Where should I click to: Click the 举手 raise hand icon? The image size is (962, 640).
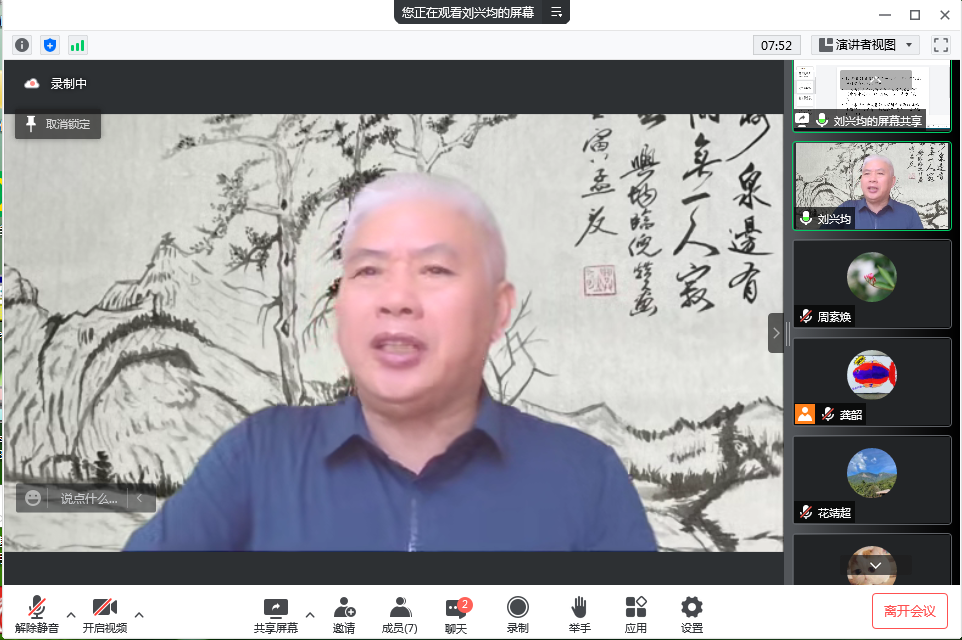coord(579,615)
